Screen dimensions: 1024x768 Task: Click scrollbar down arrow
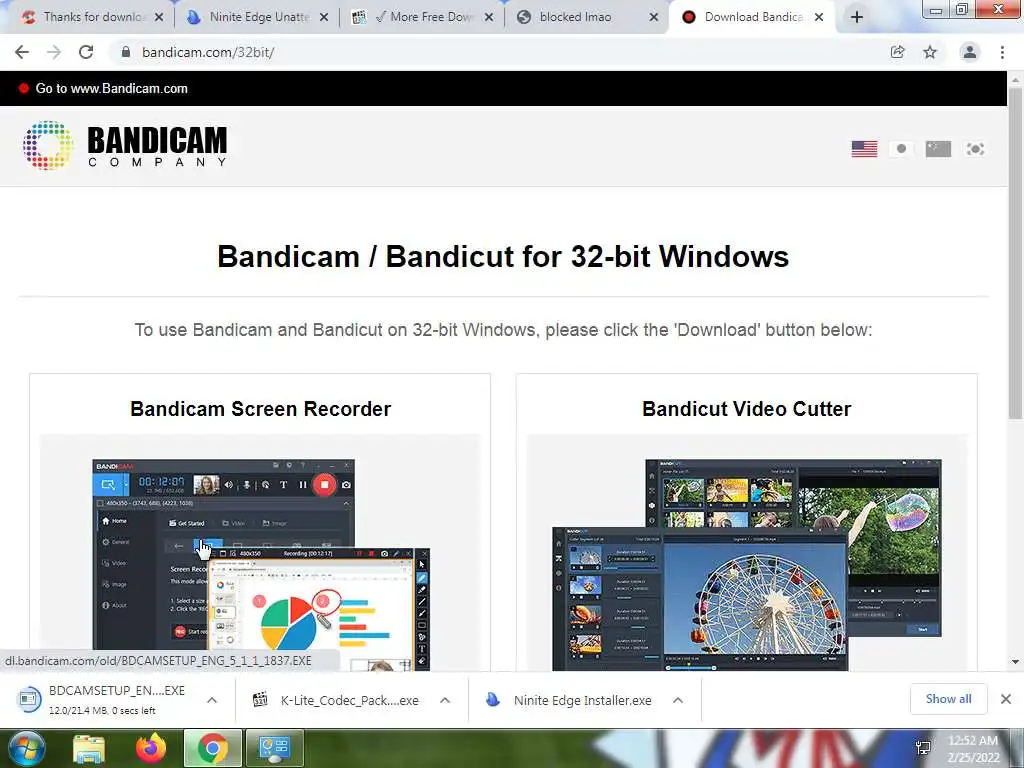coord(1015,662)
